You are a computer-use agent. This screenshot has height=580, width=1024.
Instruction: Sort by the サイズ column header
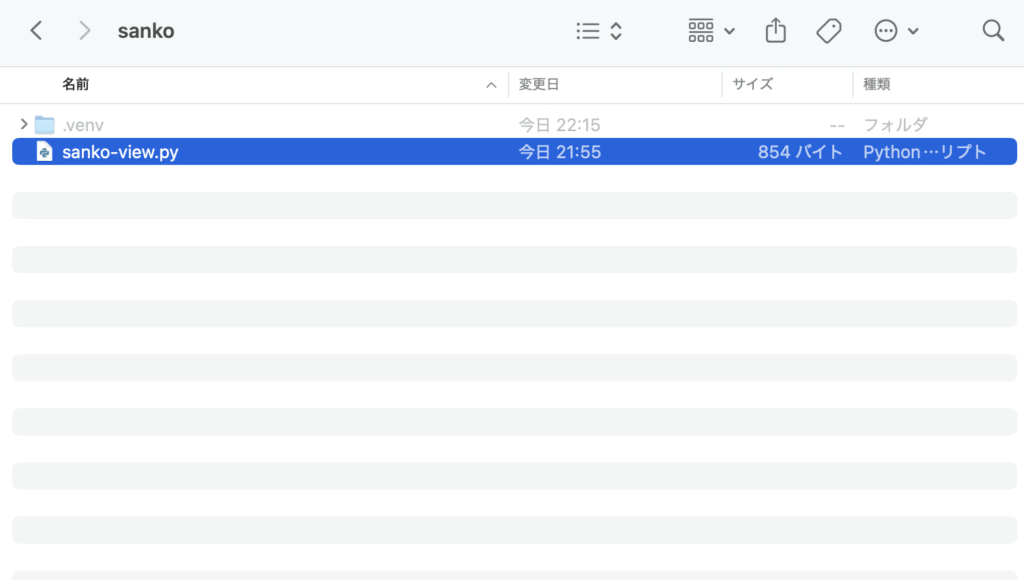[752, 85]
